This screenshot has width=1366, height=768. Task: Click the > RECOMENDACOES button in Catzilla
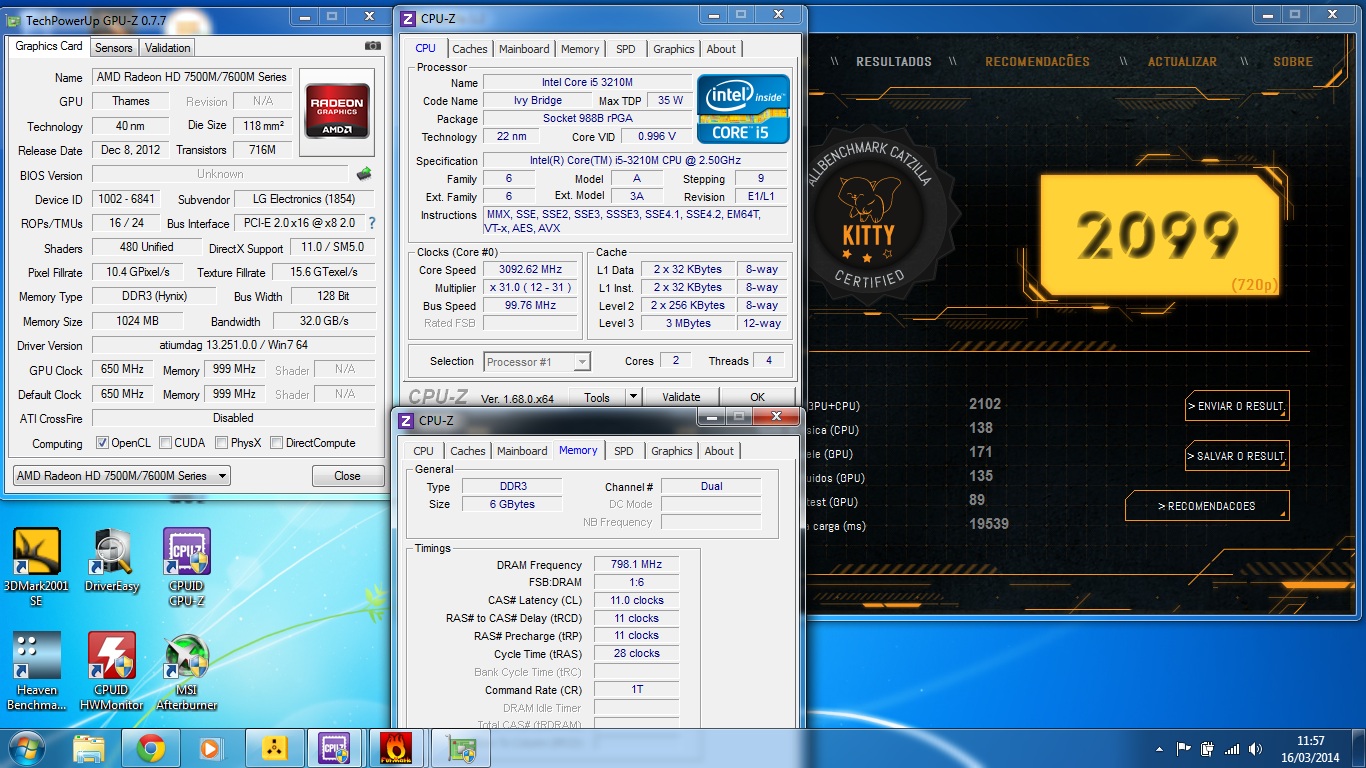pos(1207,506)
